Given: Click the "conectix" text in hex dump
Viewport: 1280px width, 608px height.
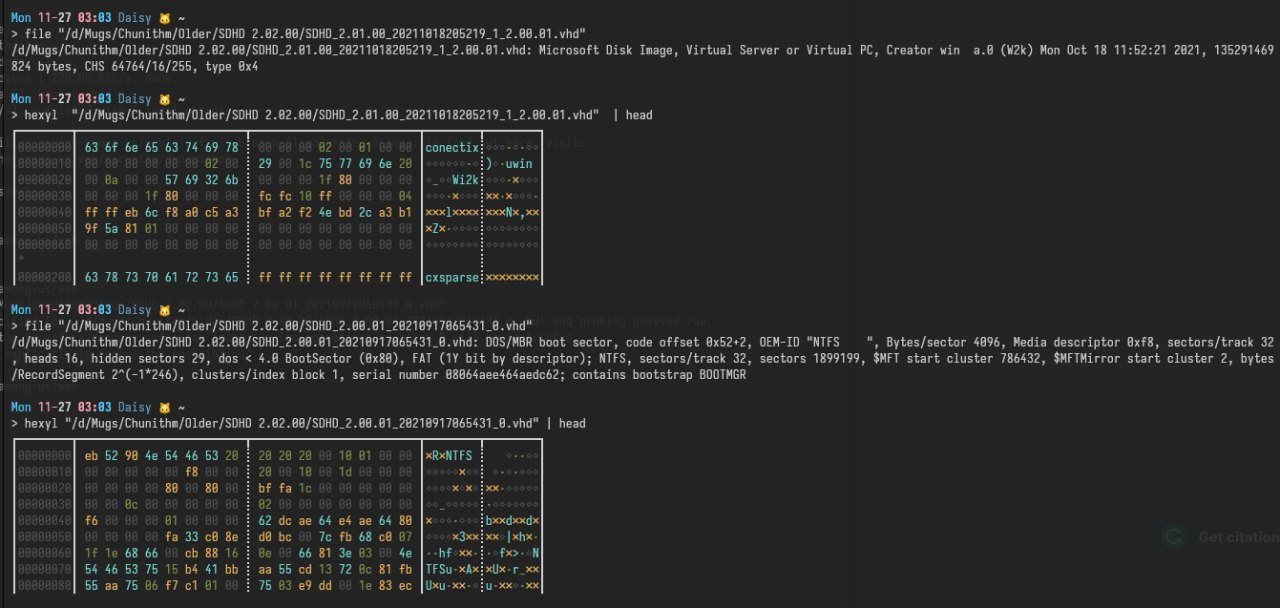Looking at the screenshot, I should point(452,148).
